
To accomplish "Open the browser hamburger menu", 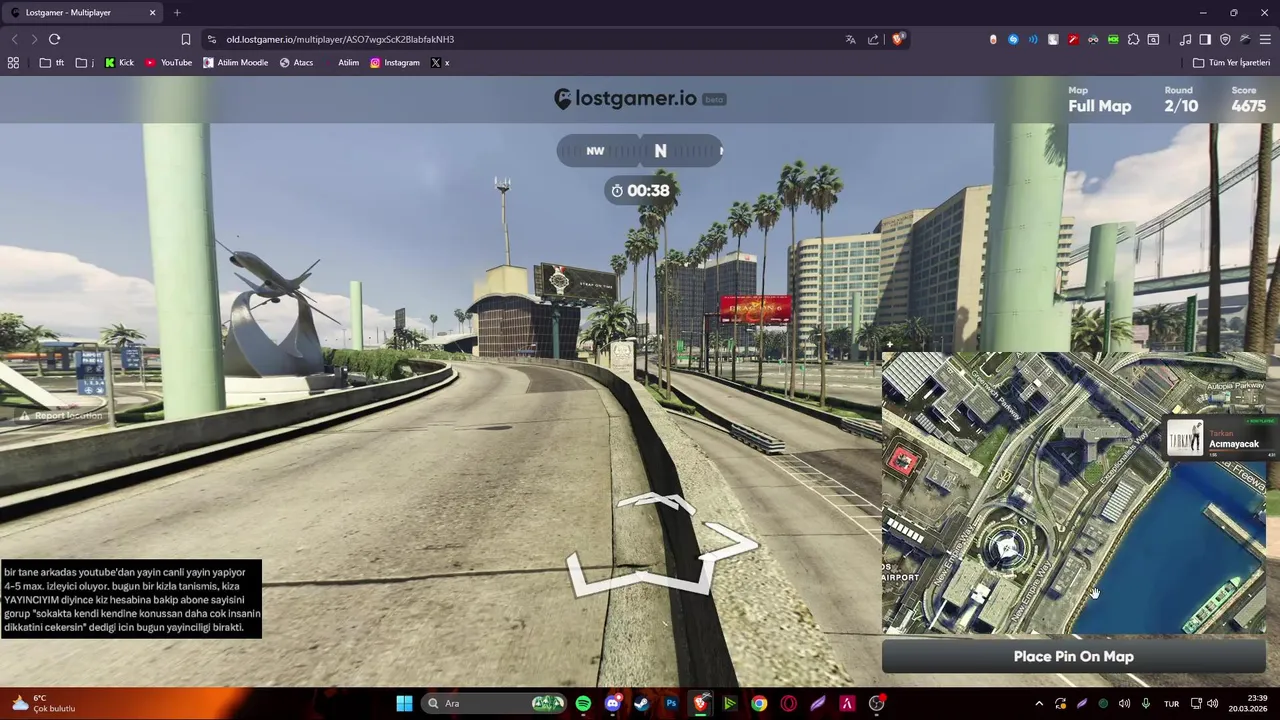I will 1265,39.
